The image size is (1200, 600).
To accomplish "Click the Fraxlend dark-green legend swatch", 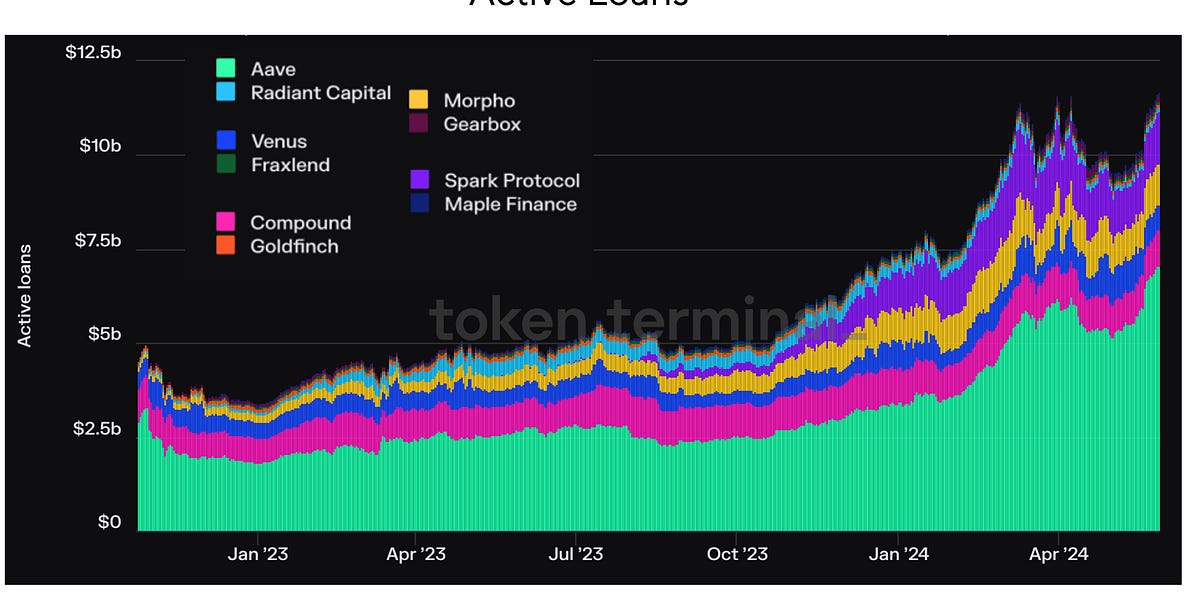I will click(226, 164).
